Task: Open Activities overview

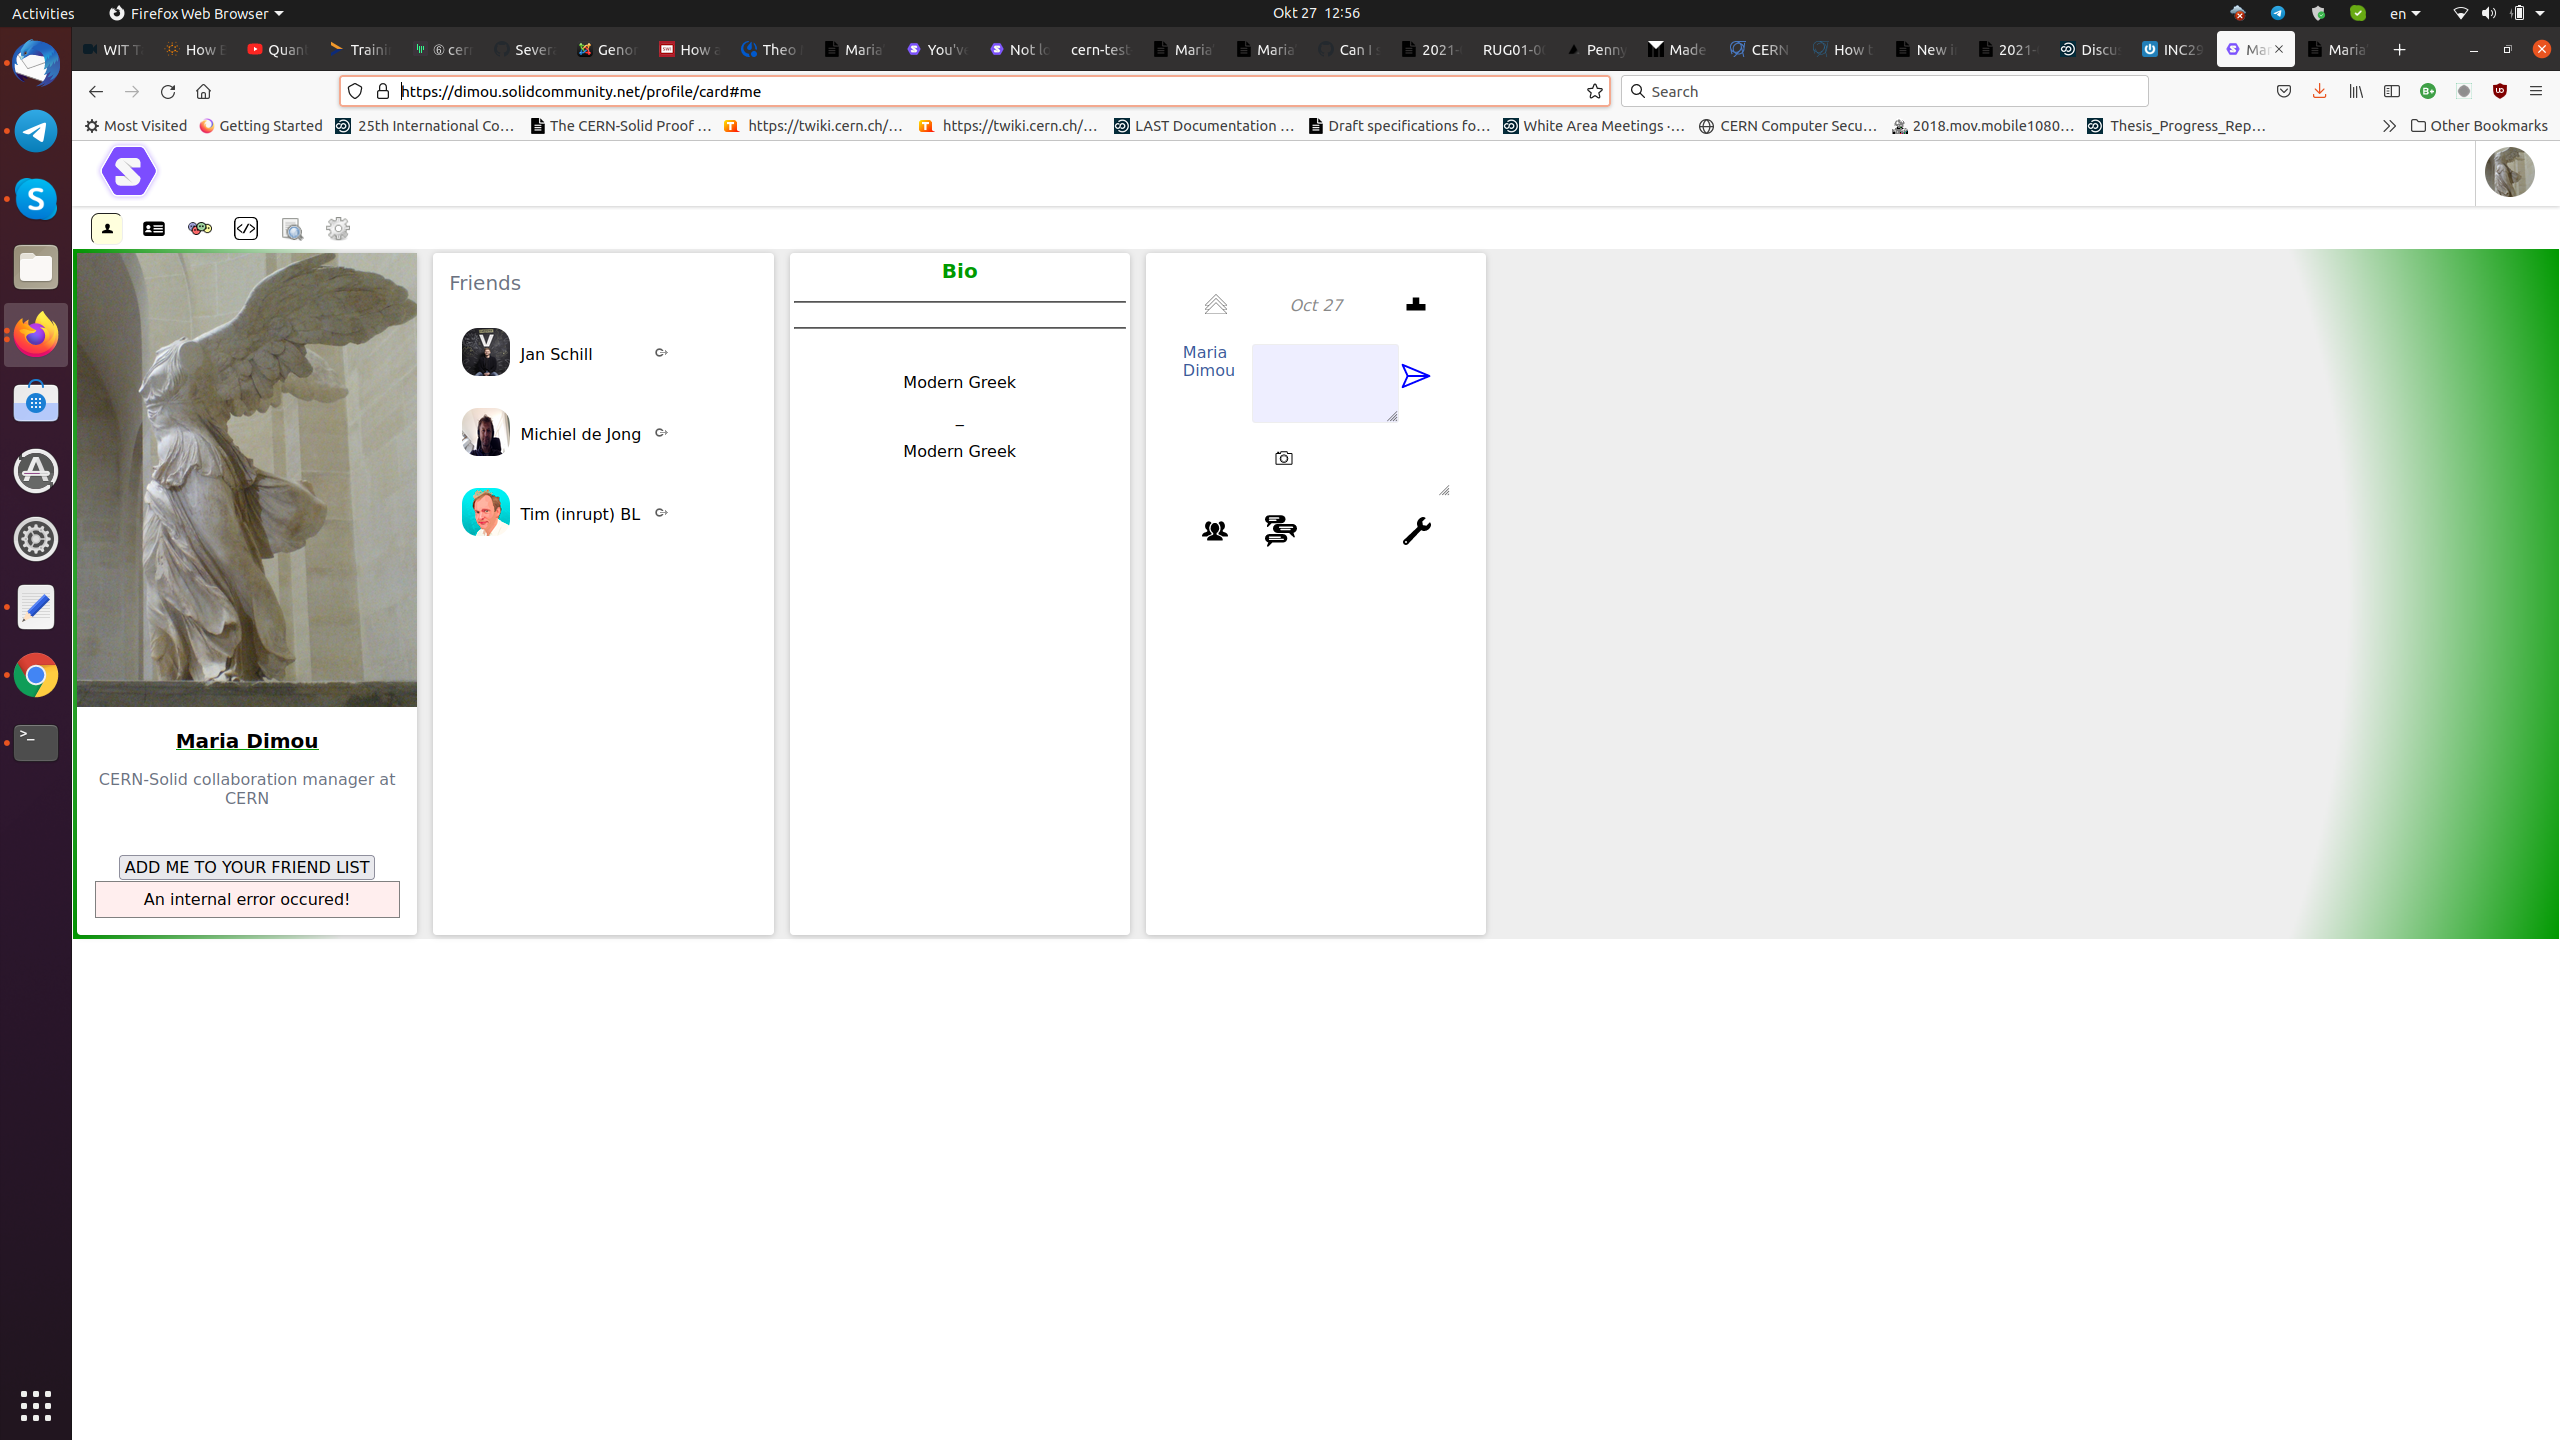Action: (x=43, y=13)
